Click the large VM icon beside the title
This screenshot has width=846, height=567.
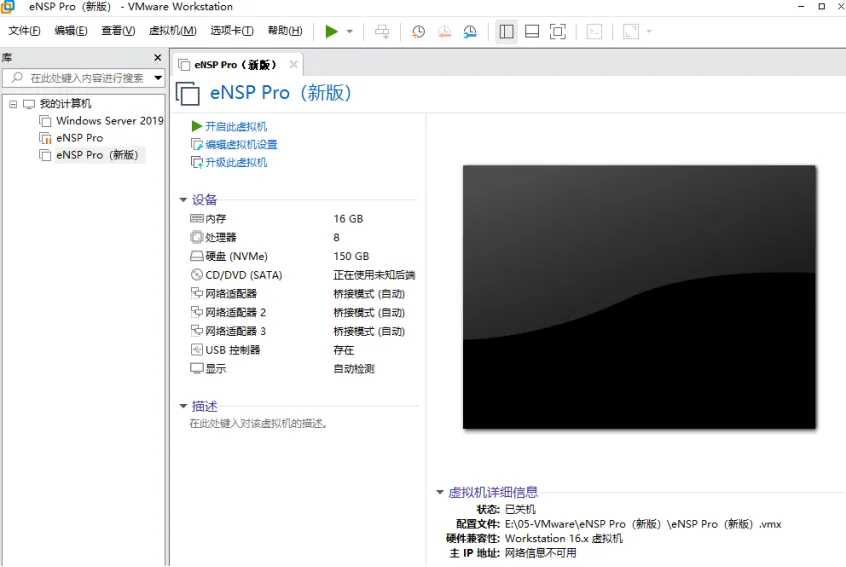(x=188, y=93)
